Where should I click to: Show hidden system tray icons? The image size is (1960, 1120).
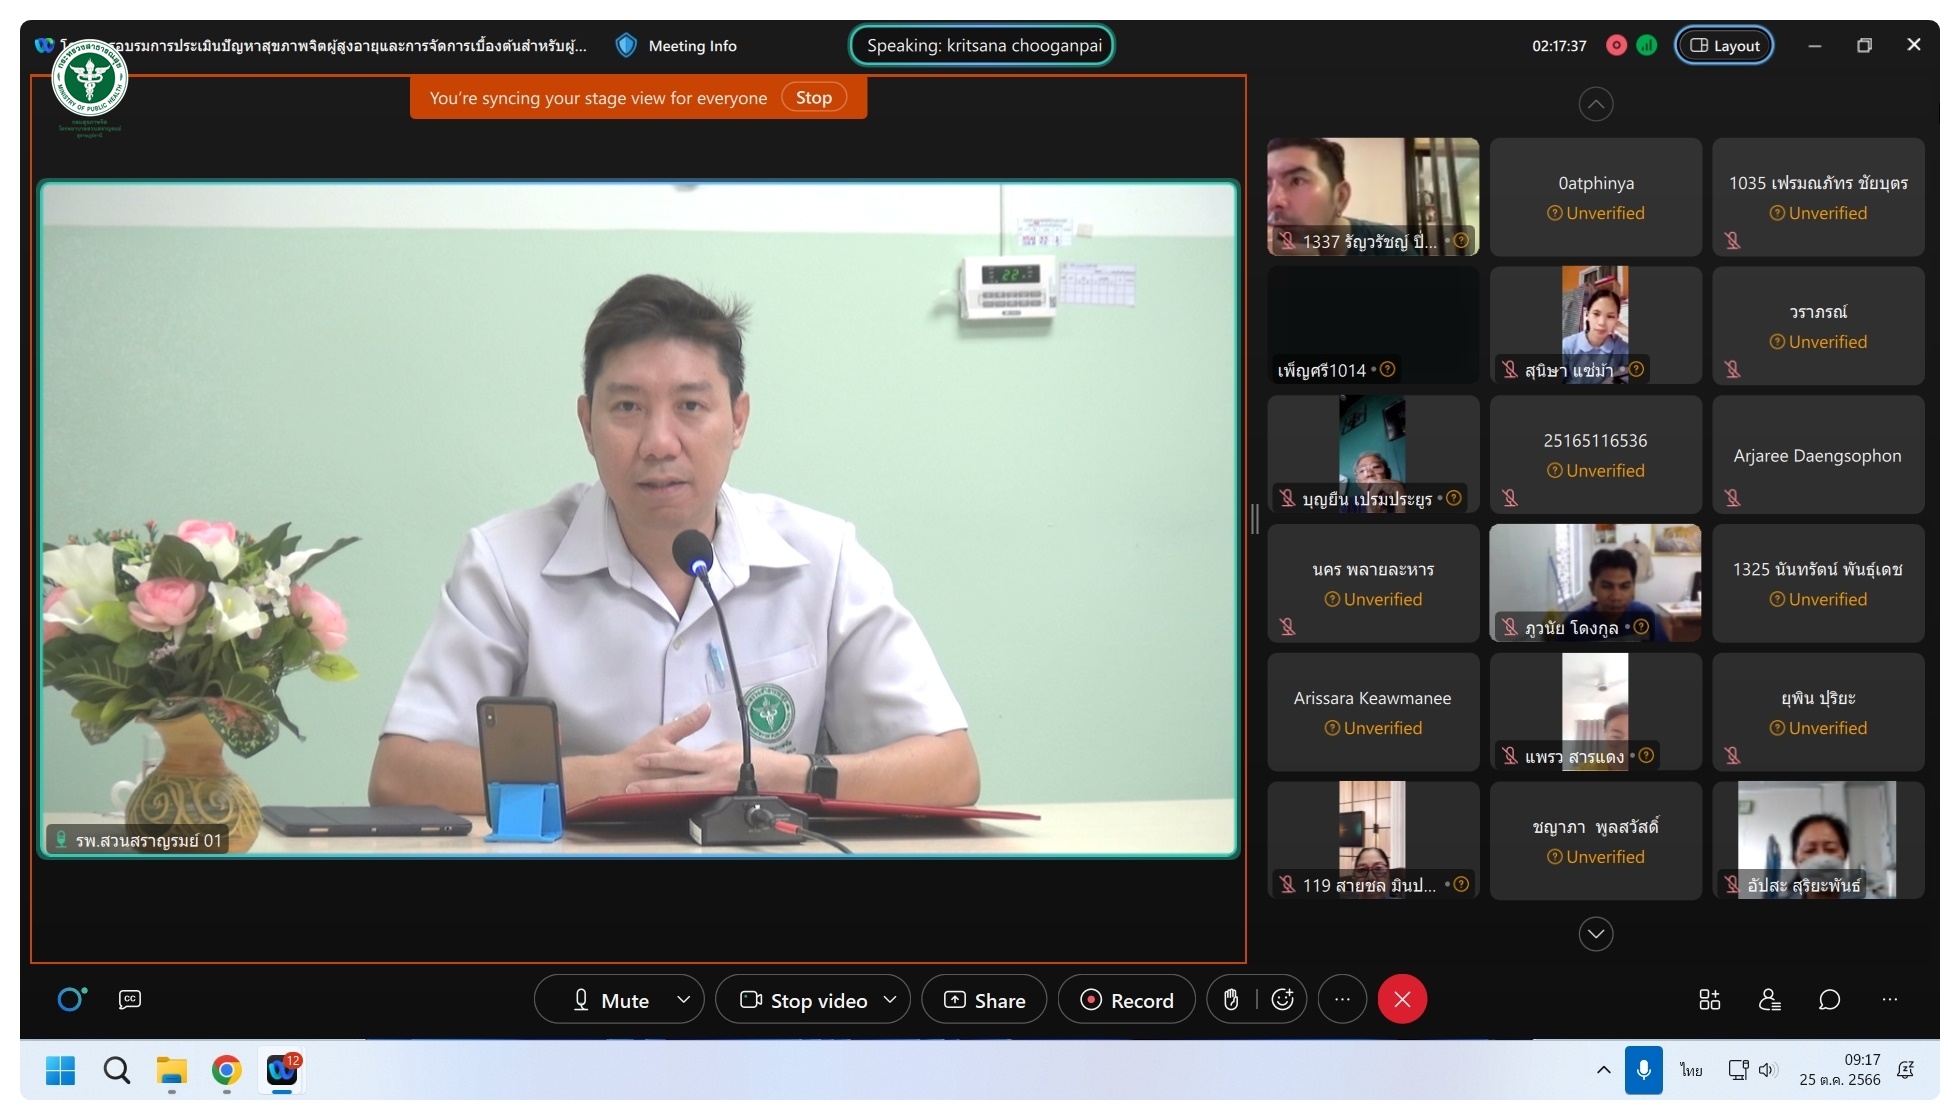click(1603, 1070)
